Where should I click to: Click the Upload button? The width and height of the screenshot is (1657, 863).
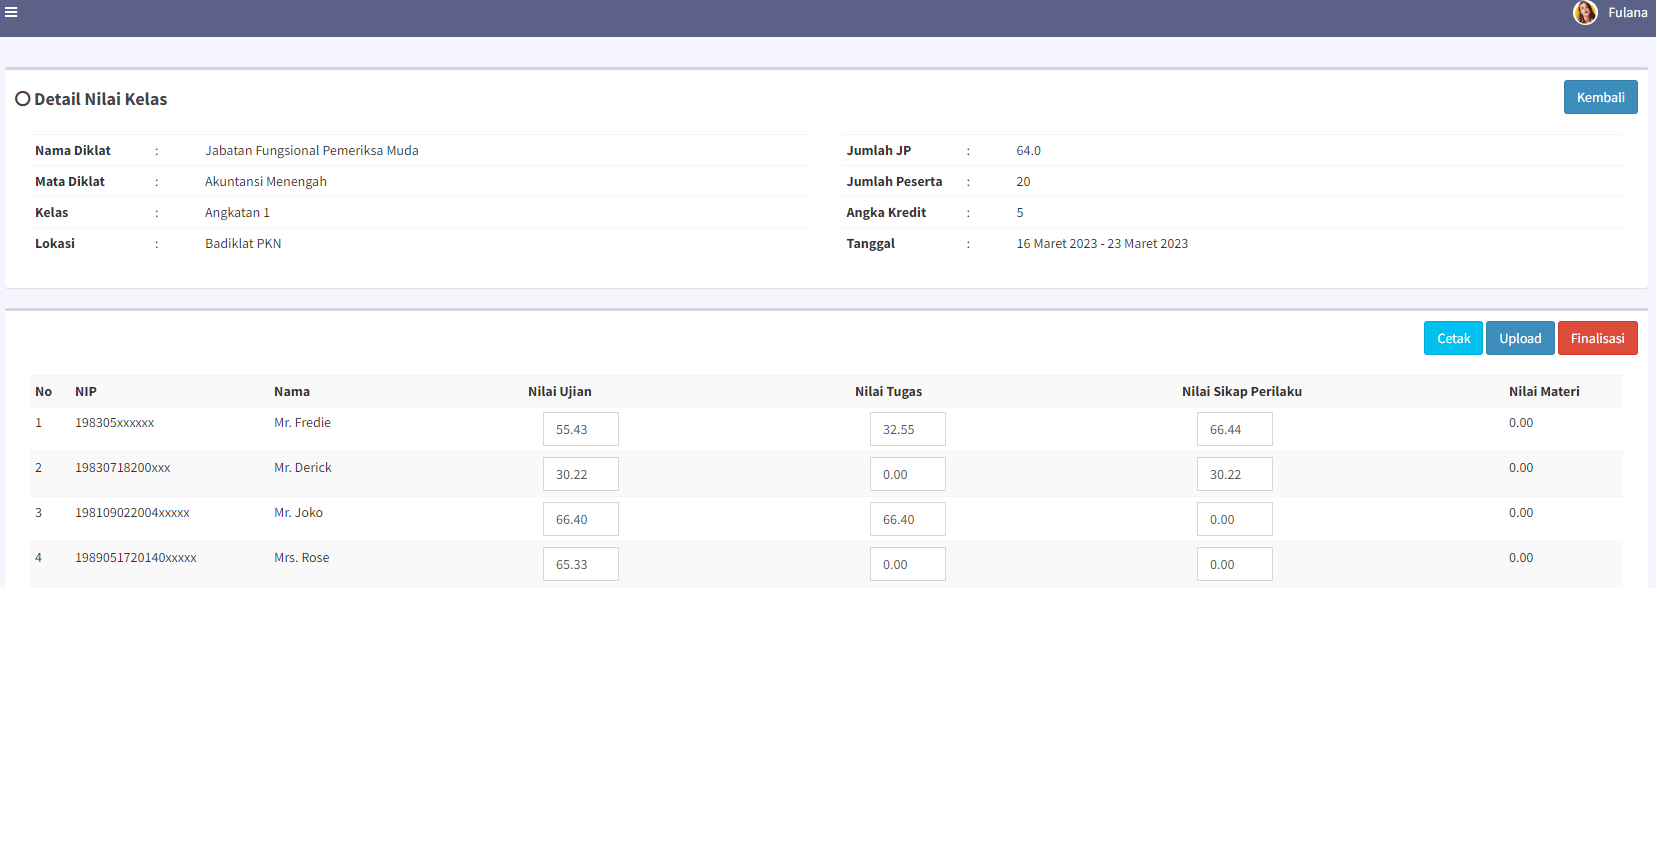[1519, 338]
